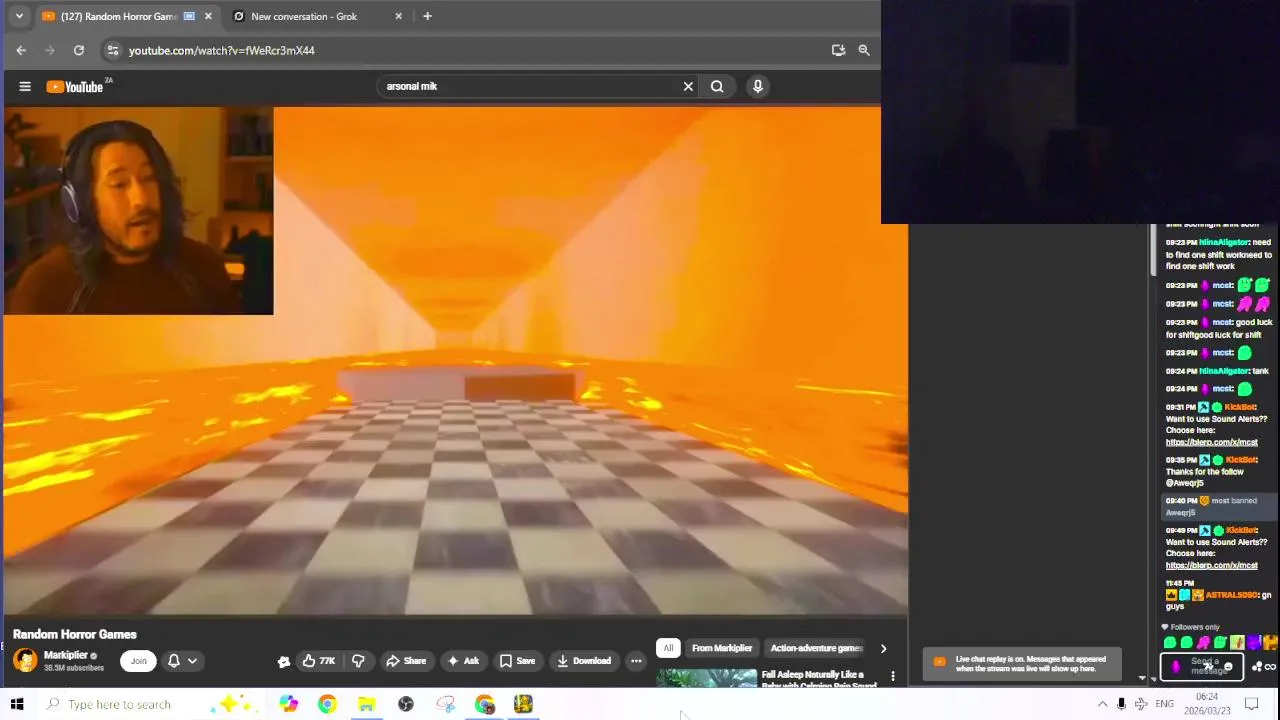The height and width of the screenshot is (720, 1280).
Task: Focus the YouTube search box
Action: coord(530,87)
